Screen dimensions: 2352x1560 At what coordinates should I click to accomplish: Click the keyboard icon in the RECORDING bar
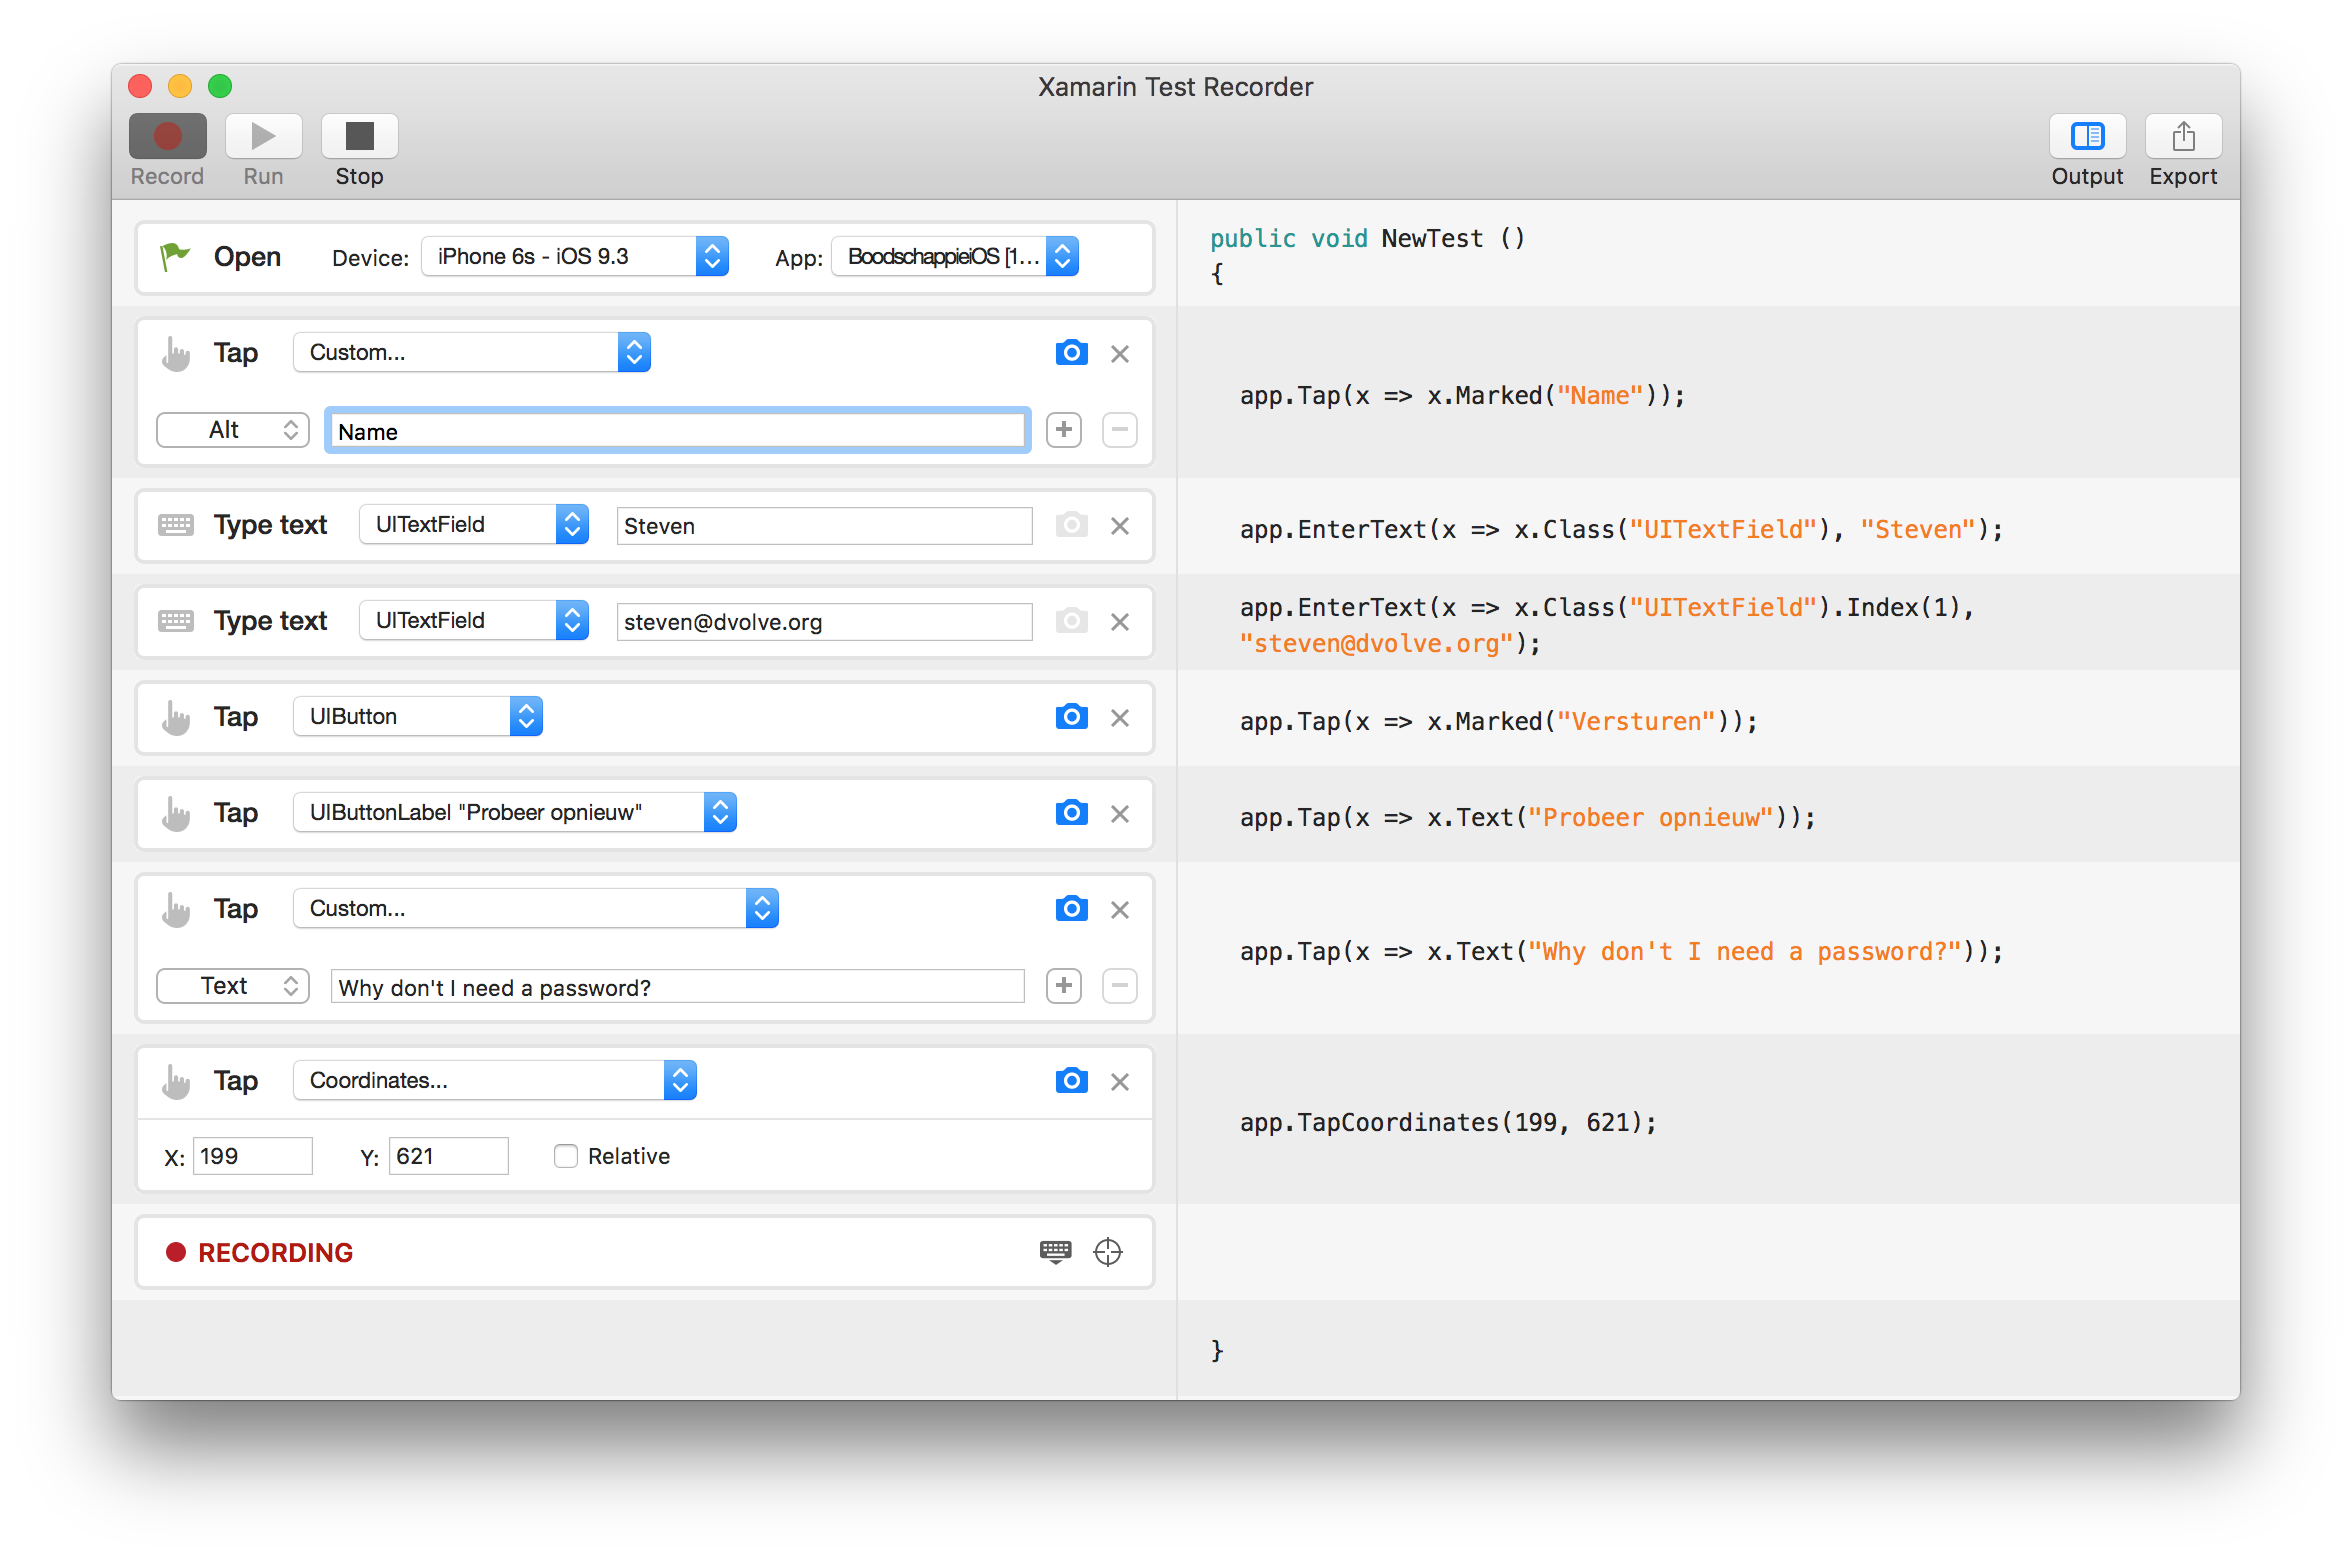click(x=1055, y=1252)
